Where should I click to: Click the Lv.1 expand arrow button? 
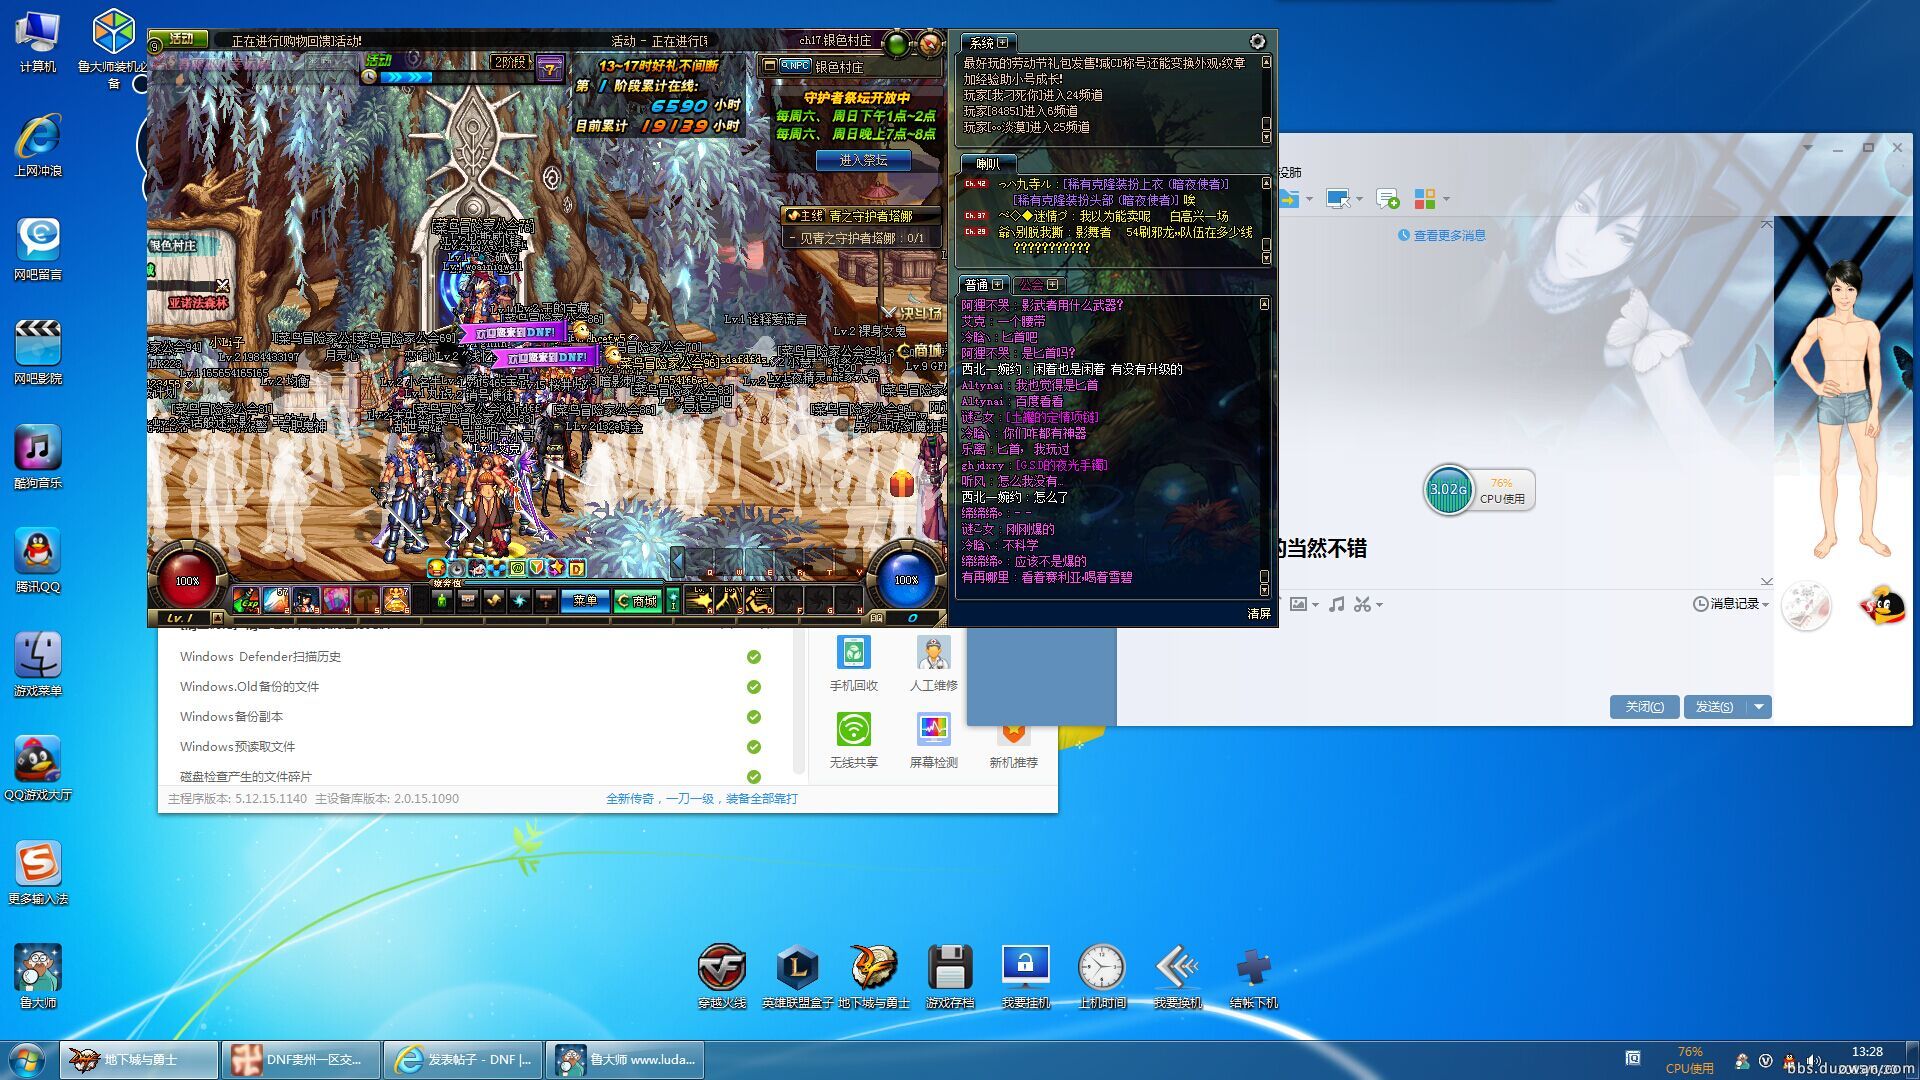click(217, 618)
